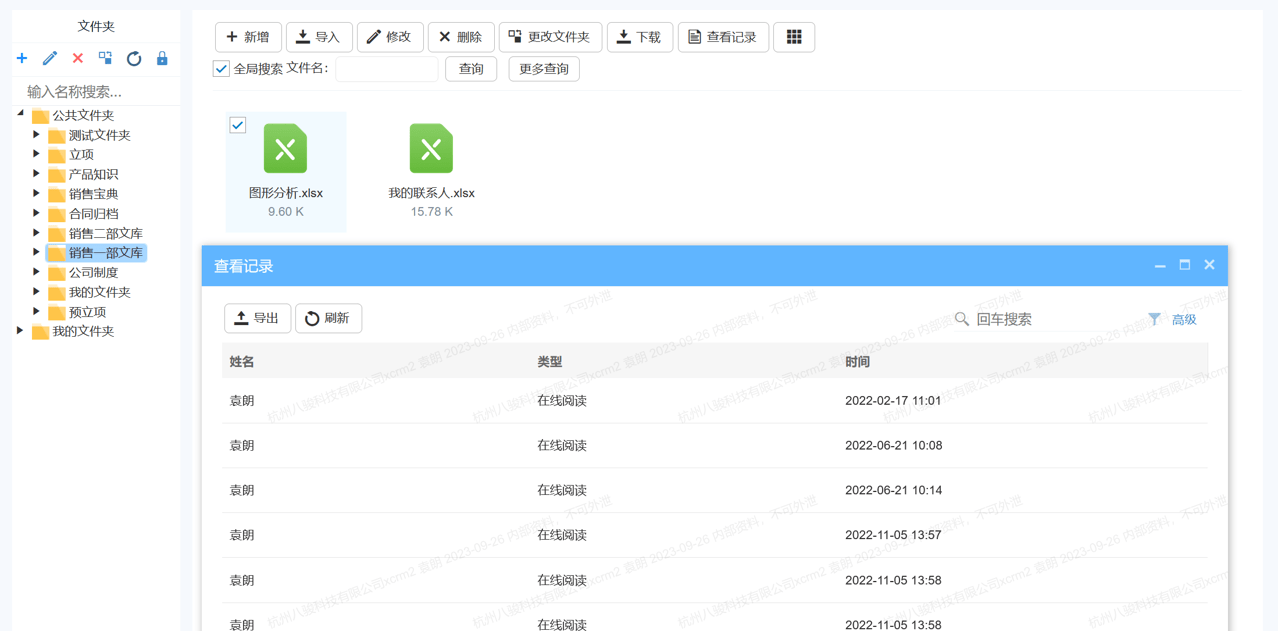Deselect the 图形分析.xlsx checkbox
1278x631 pixels.
237,124
